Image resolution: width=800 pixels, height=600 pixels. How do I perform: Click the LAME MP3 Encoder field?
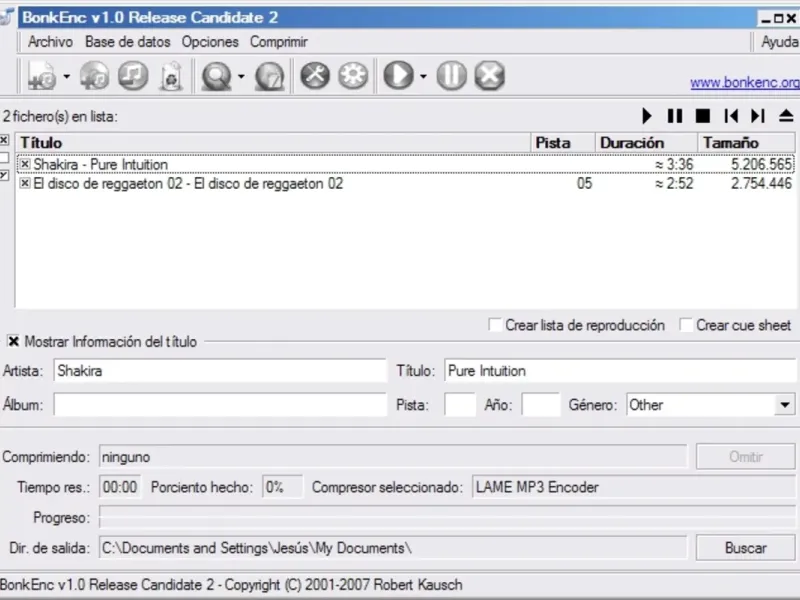[x=633, y=487]
